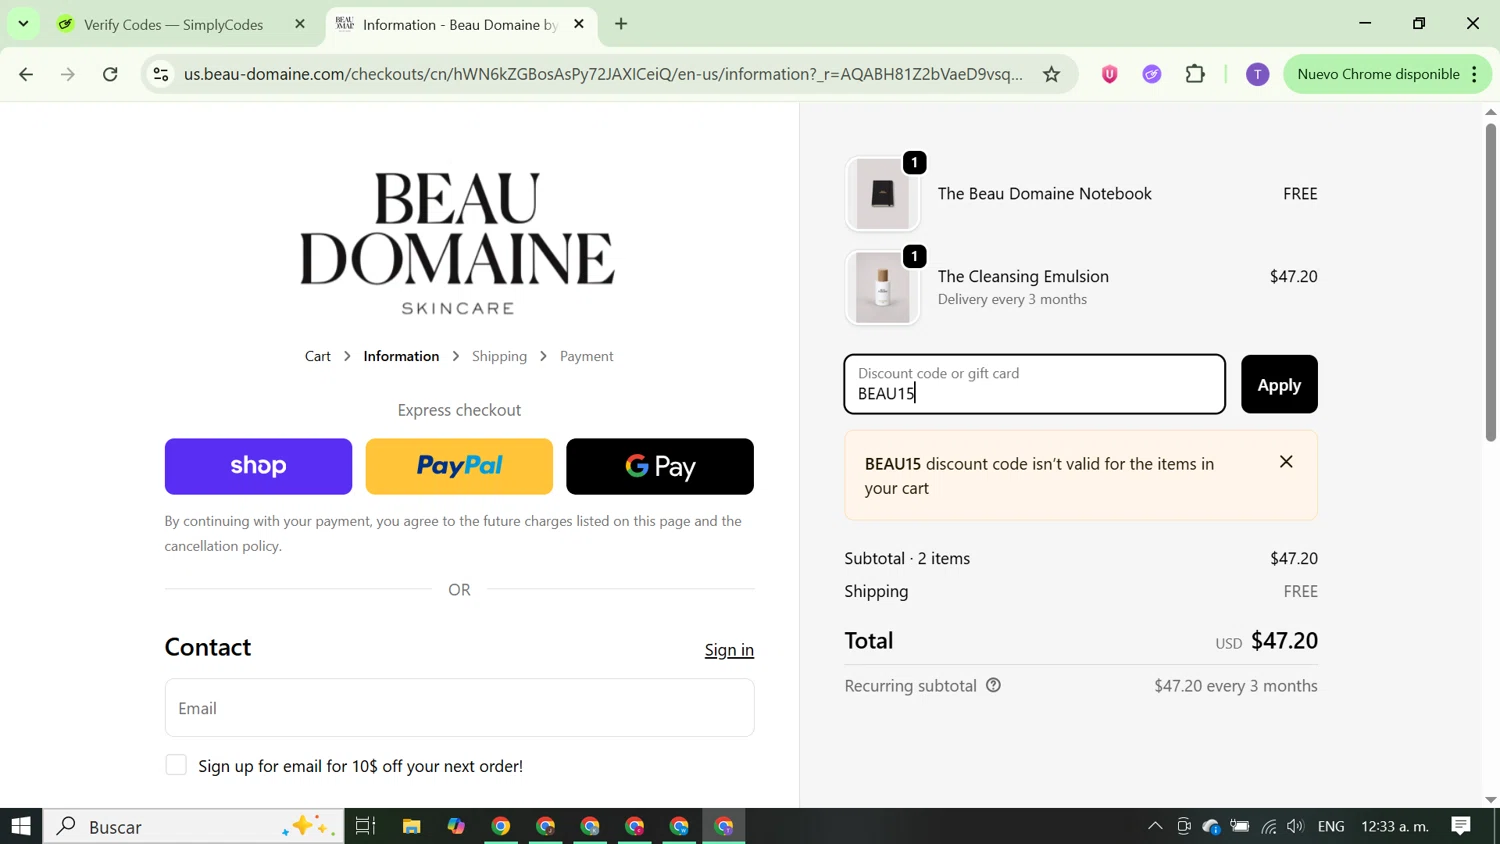
Task: Click the Beau Domaine Skincare logo
Action: coord(458,243)
